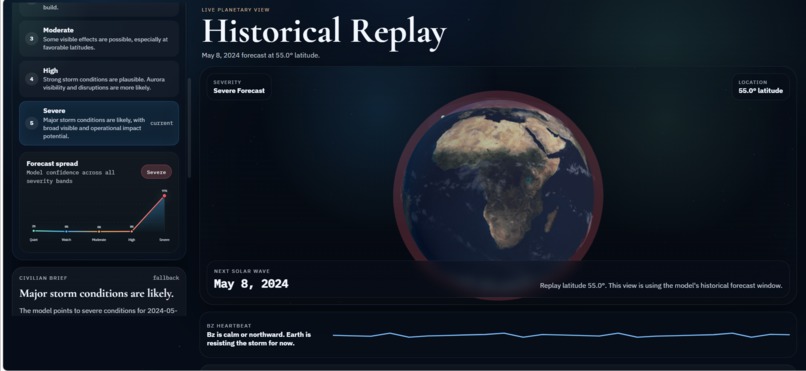Click the 'Severe Forecast' severity badge
Viewport: 806px width, 371px height.
click(x=239, y=87)
